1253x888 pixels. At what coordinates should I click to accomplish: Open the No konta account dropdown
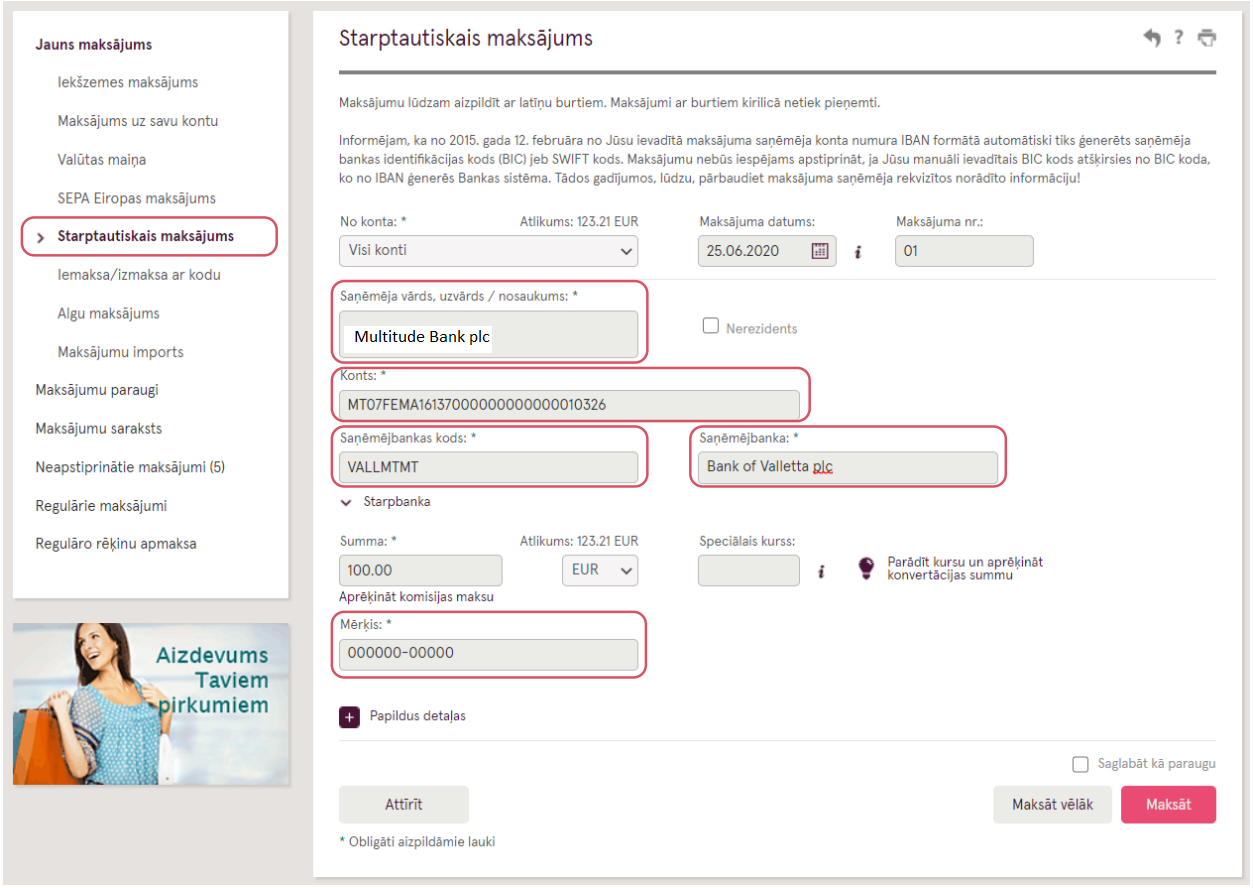coord(489,251)
